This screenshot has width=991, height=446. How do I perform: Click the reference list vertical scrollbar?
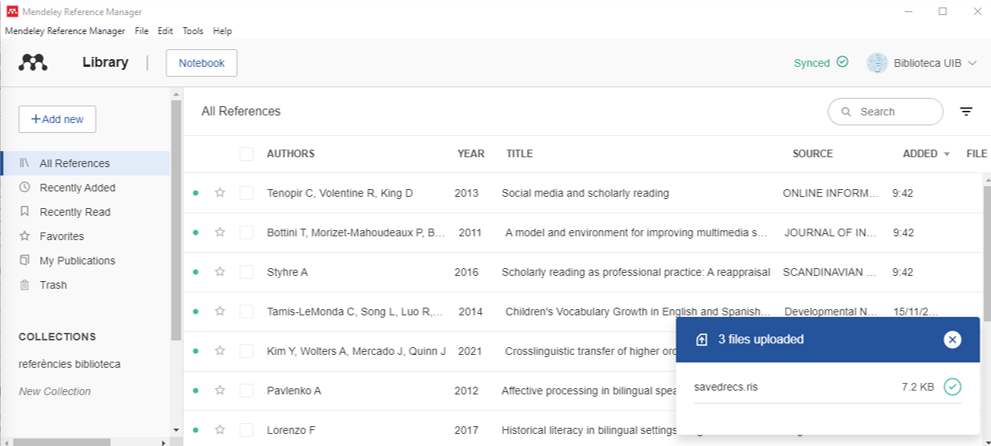(x=987, y=253)
